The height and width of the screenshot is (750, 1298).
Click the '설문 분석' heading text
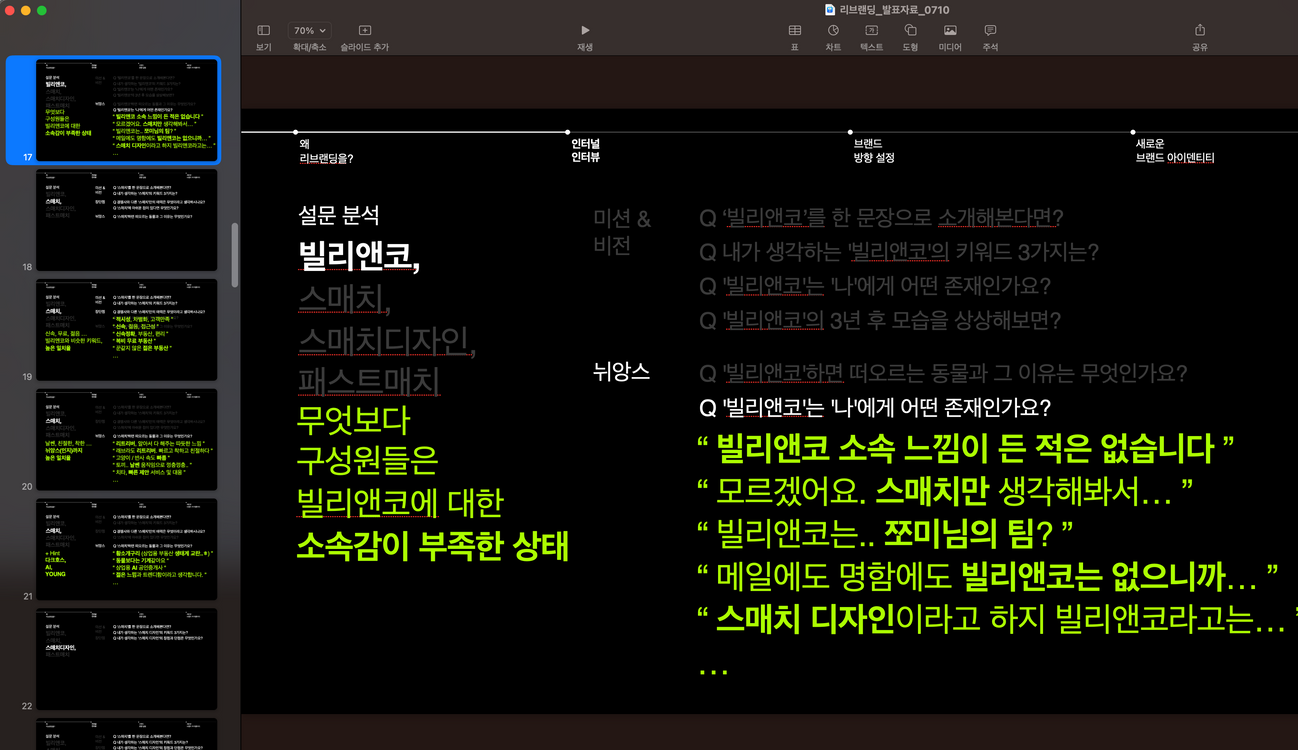coord(339,215)
